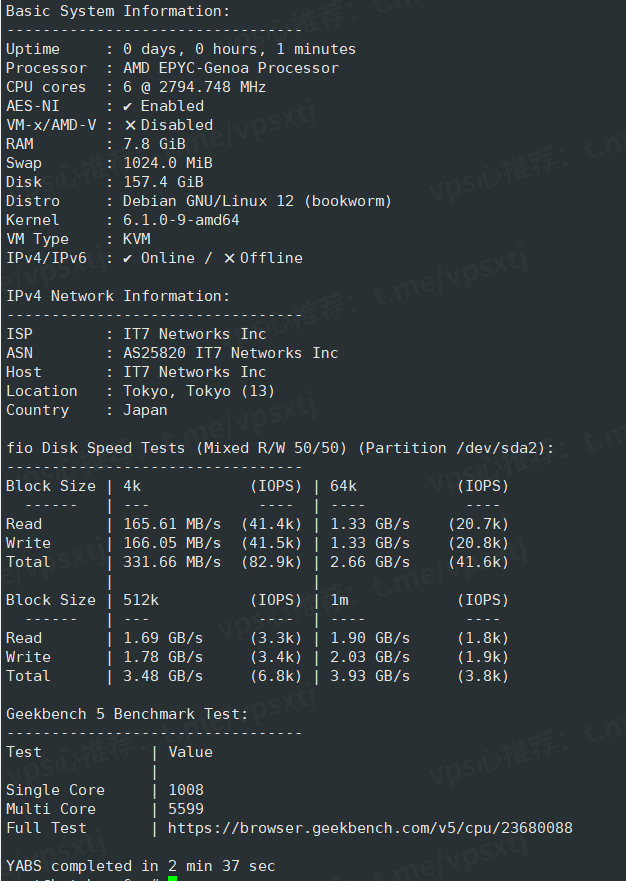
Task: Click the Single Core score 1008
Action: [x=186, y=790]
